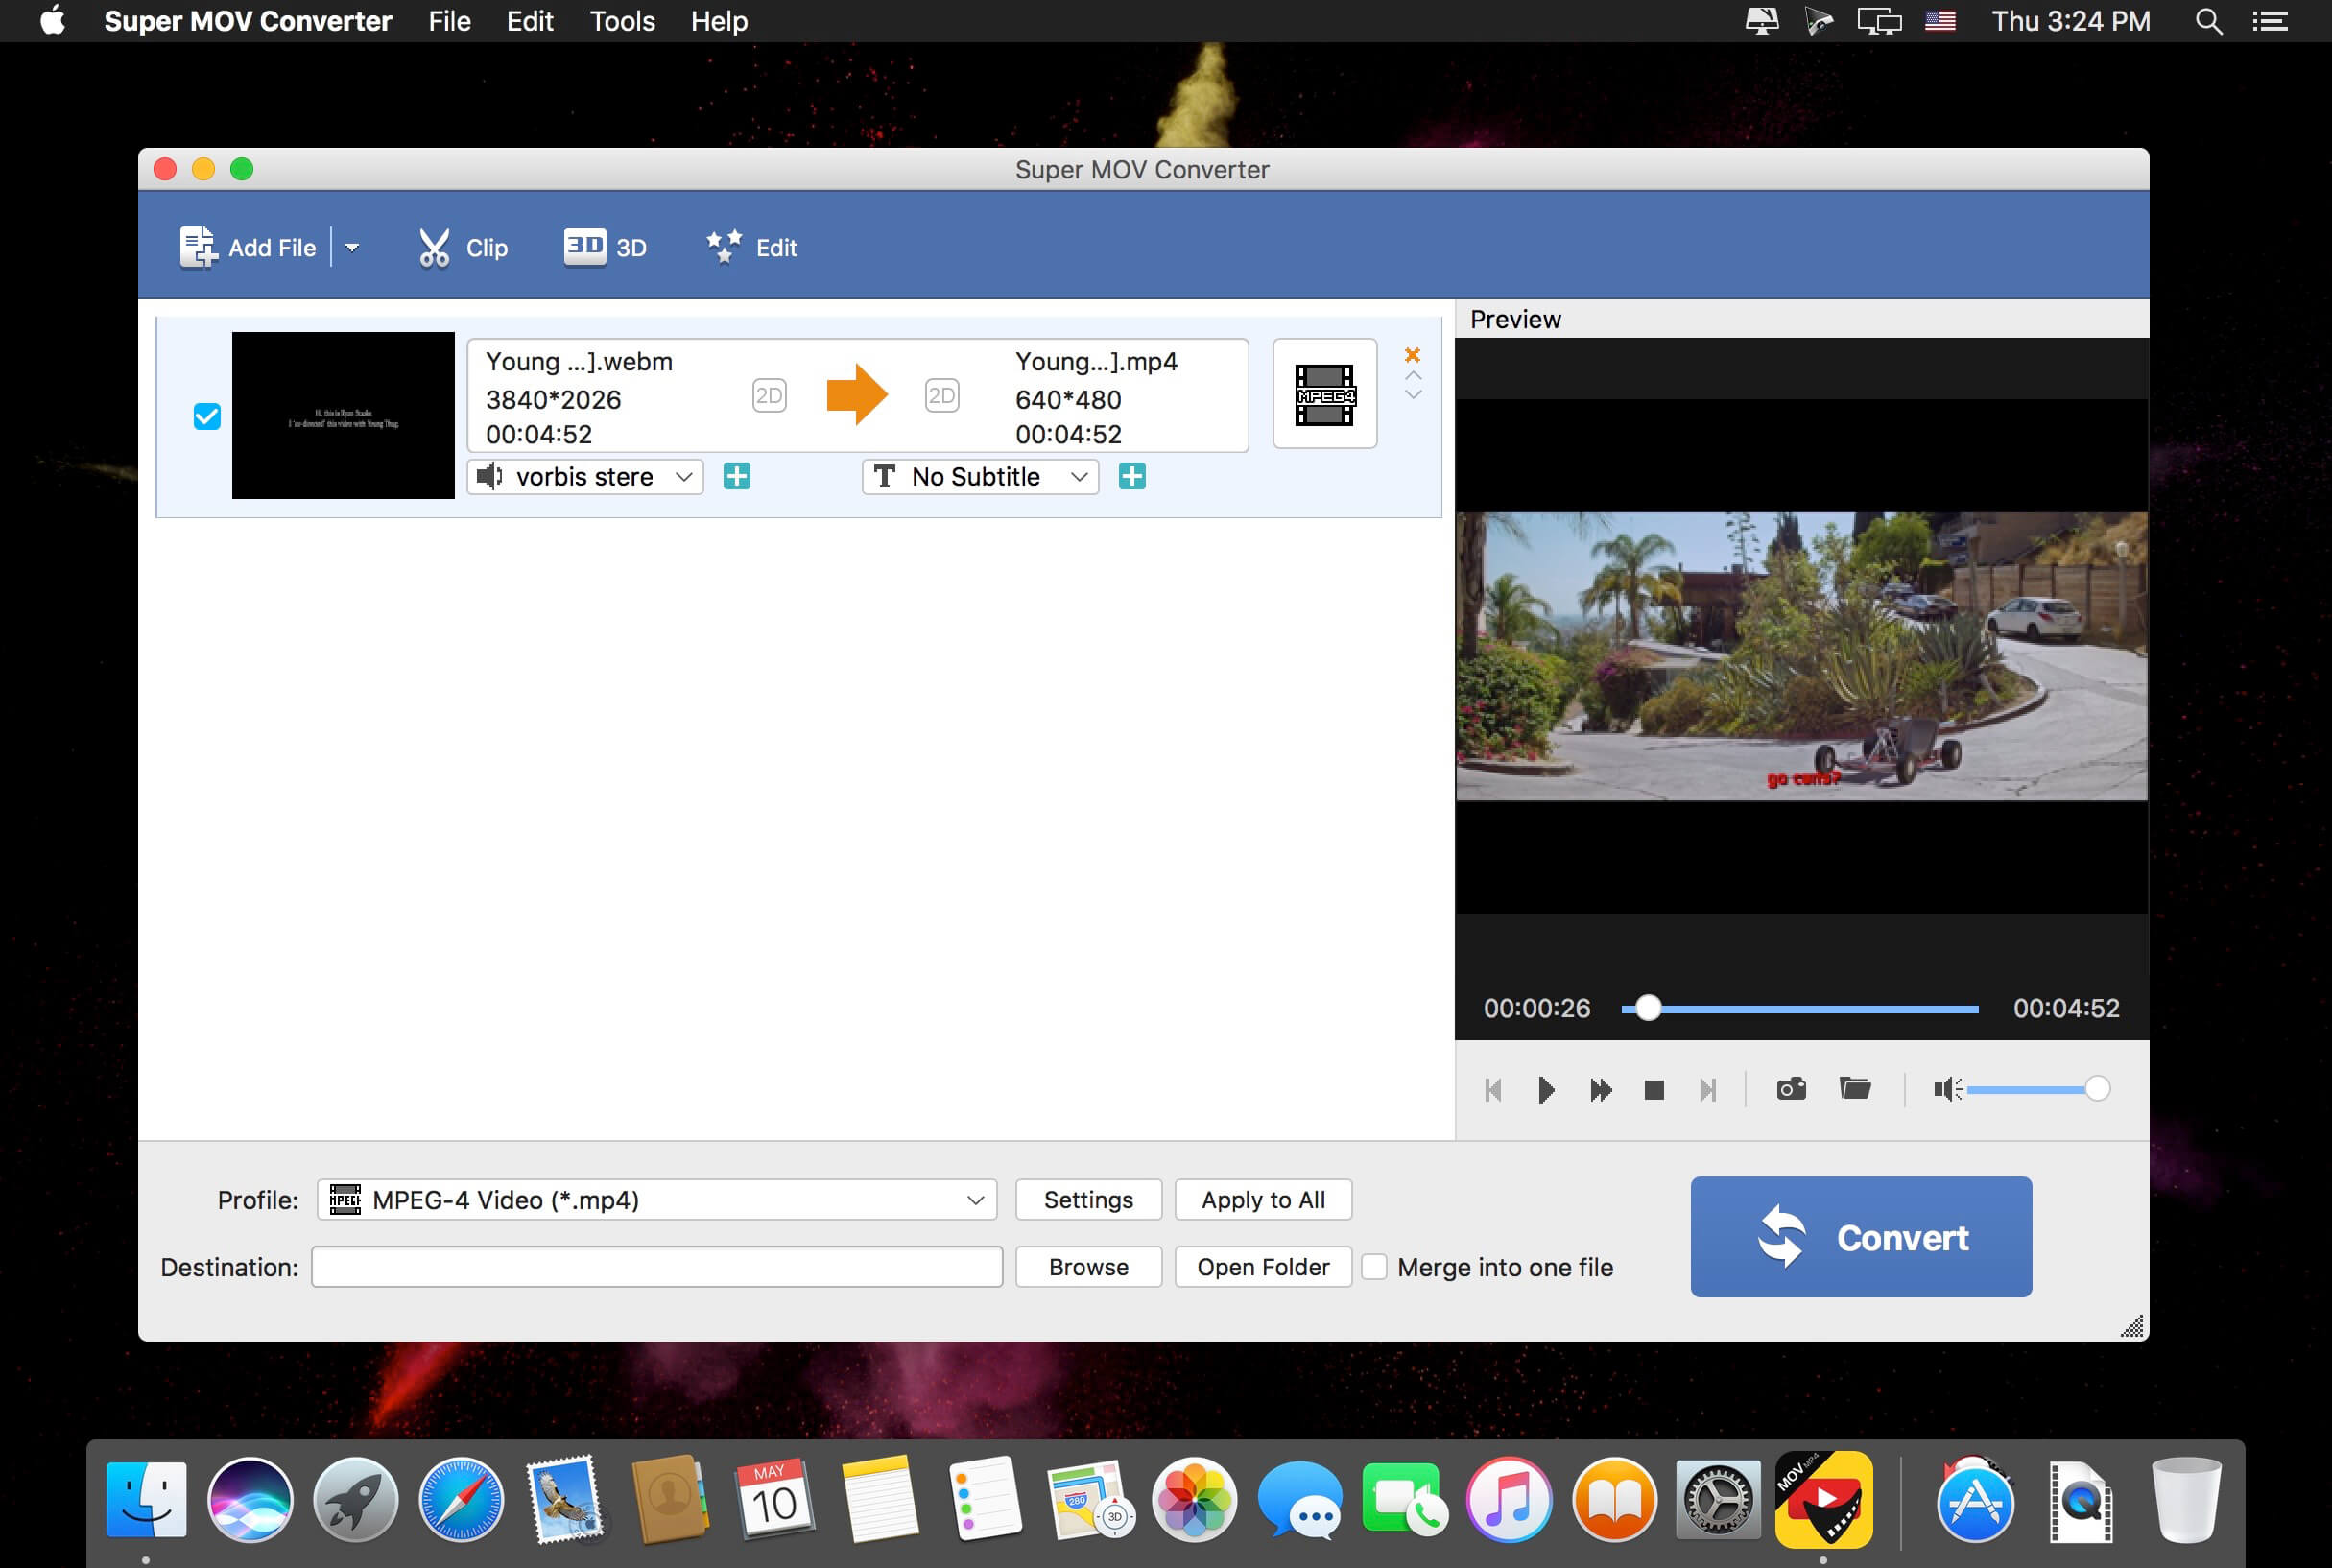The image size is (2332, 1568).
Task: Click the MPEG4 output format icon
Action: pyautogui.click(x=1325, y=394)
